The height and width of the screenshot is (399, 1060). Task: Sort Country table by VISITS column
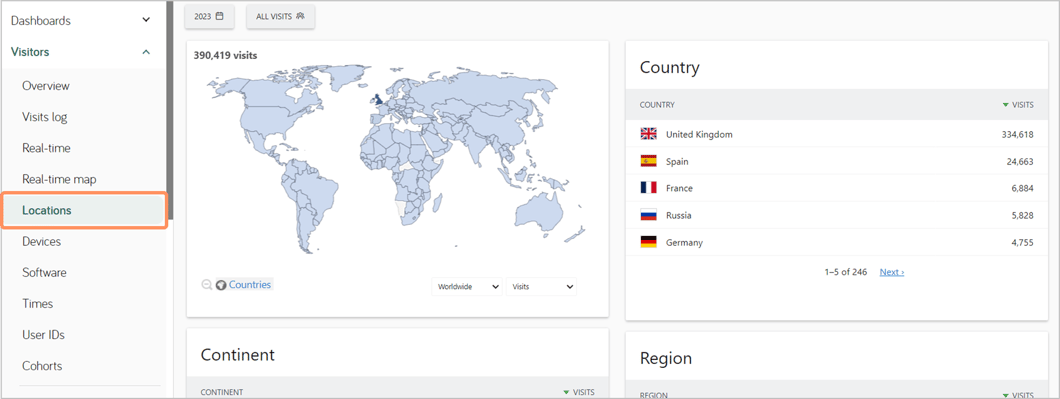click(1018, 105)
